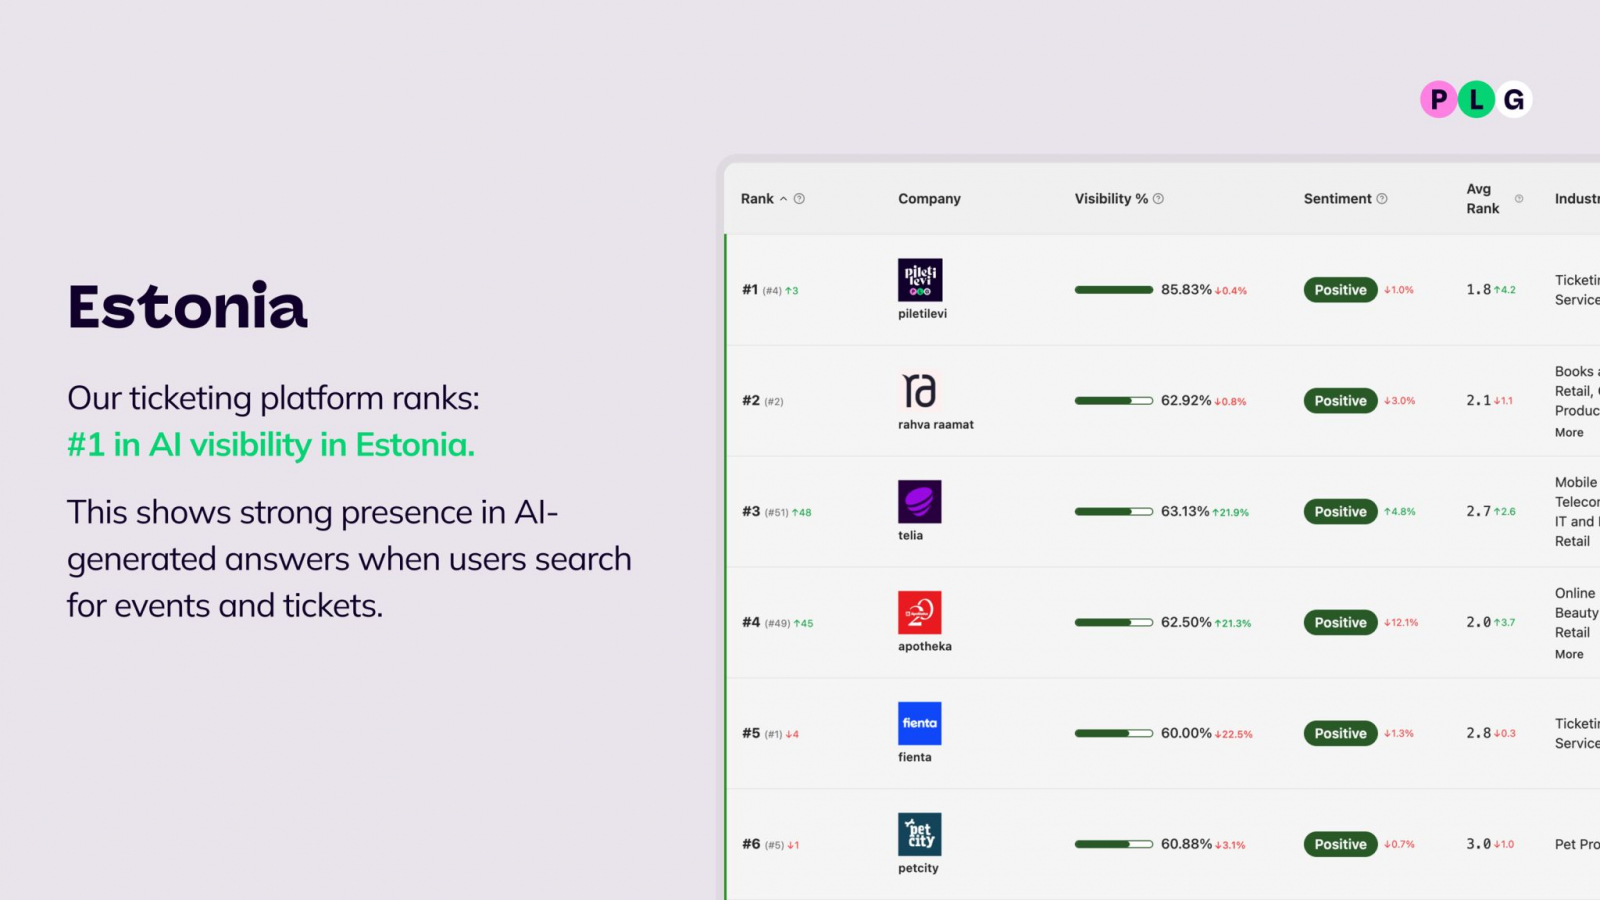Open the Sentiment column info icon
This screenshot has height=900, width=1600.
[x=1382, y=199]
